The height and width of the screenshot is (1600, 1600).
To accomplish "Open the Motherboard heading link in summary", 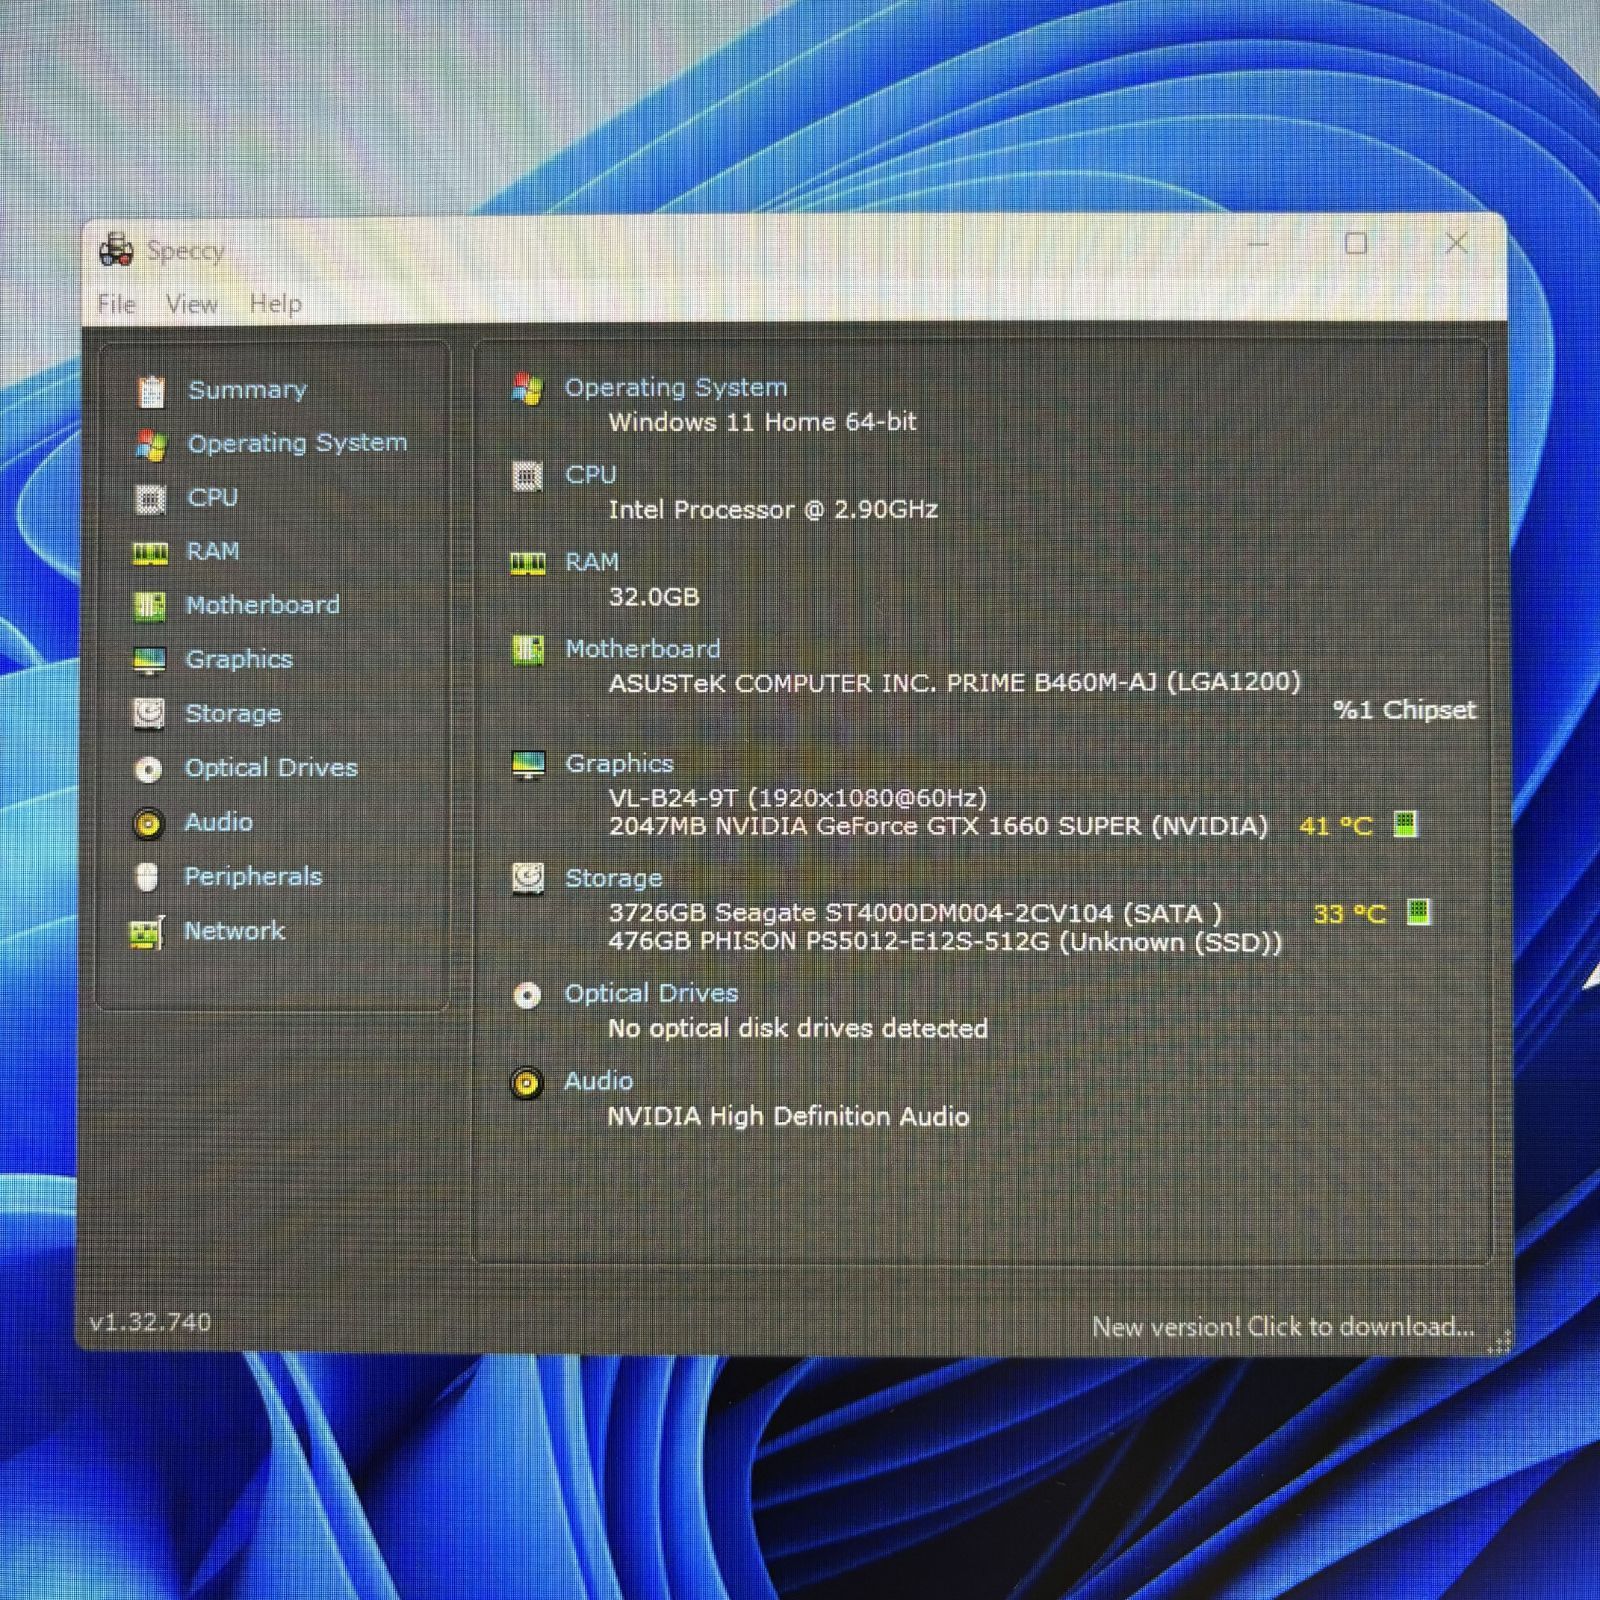I will (642, 649).
